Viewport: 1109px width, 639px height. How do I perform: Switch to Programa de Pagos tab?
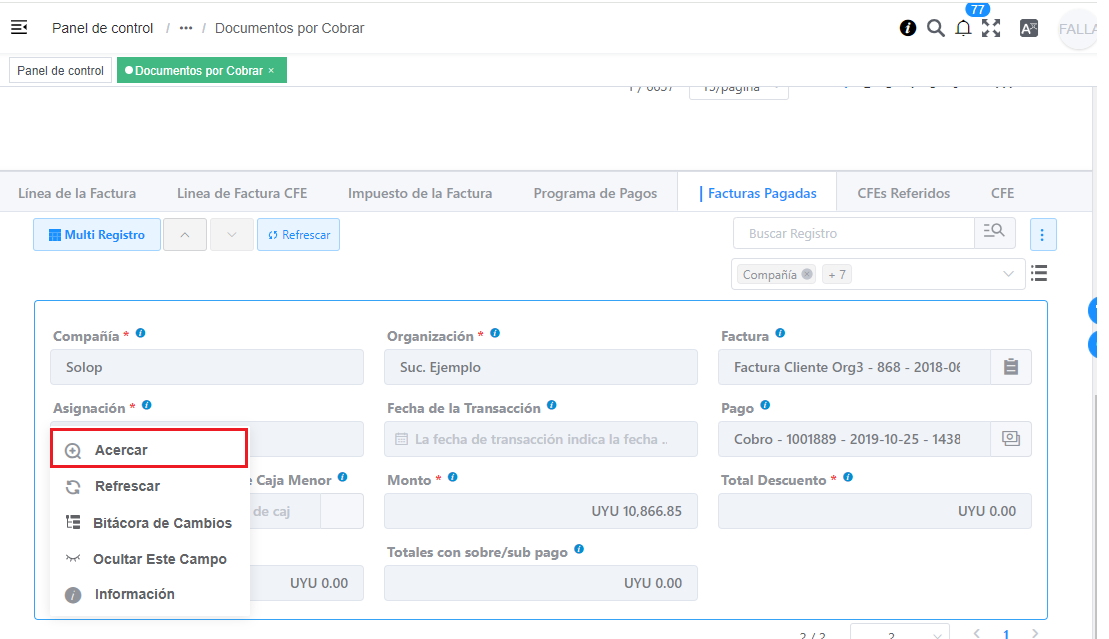(595, 193)
